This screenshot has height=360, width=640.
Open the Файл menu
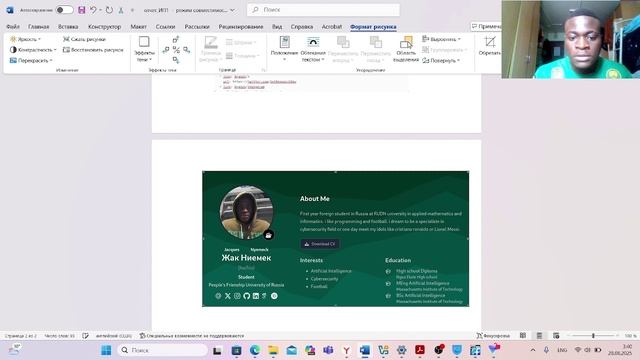[13, 27]
